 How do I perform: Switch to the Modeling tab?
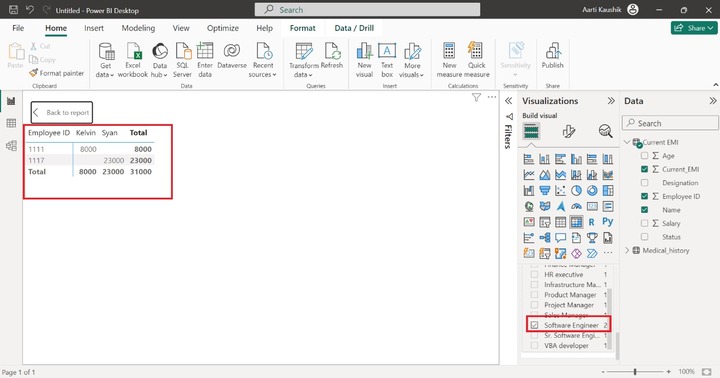point(138,28)
